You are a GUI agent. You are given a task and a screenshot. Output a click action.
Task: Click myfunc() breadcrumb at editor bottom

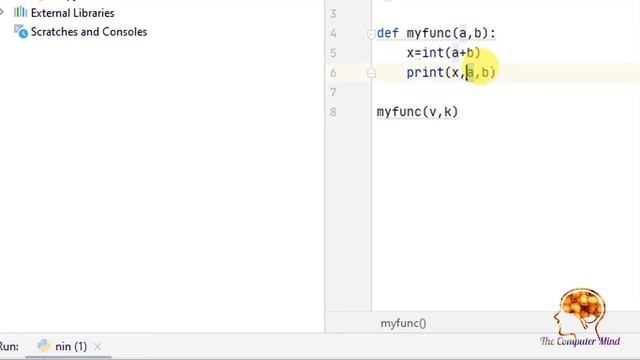pyautogui.click(x=403, y=323)
